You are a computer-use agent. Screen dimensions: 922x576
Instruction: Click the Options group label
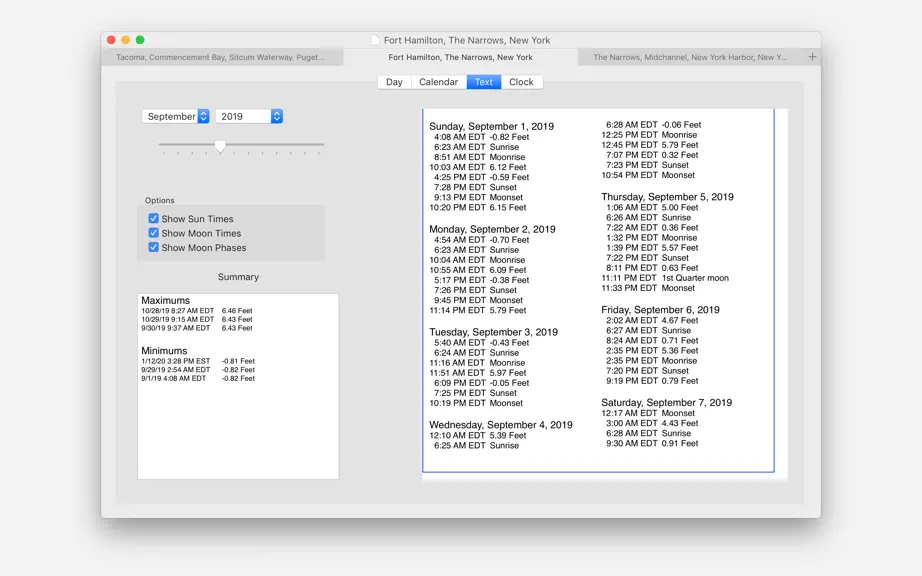tap(159, 200)
